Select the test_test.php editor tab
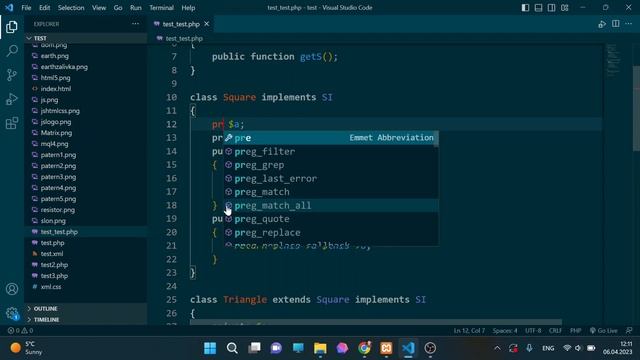Image resolution: width=640 pixels, height=360 pixels. coord(181,24)
